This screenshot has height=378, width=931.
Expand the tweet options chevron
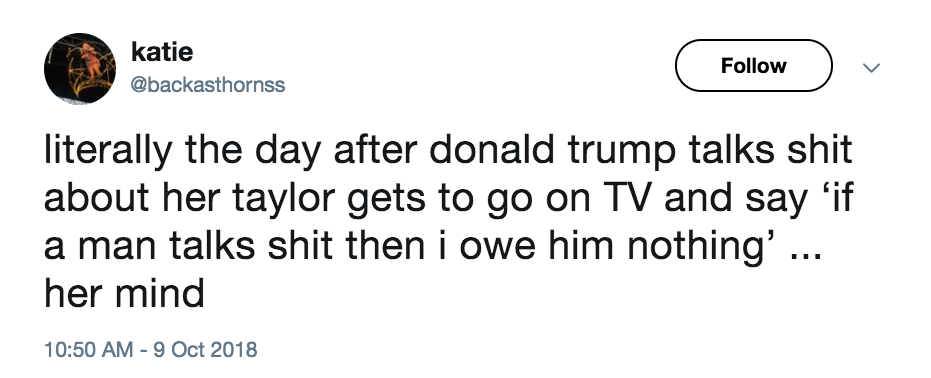coord(871,68)
